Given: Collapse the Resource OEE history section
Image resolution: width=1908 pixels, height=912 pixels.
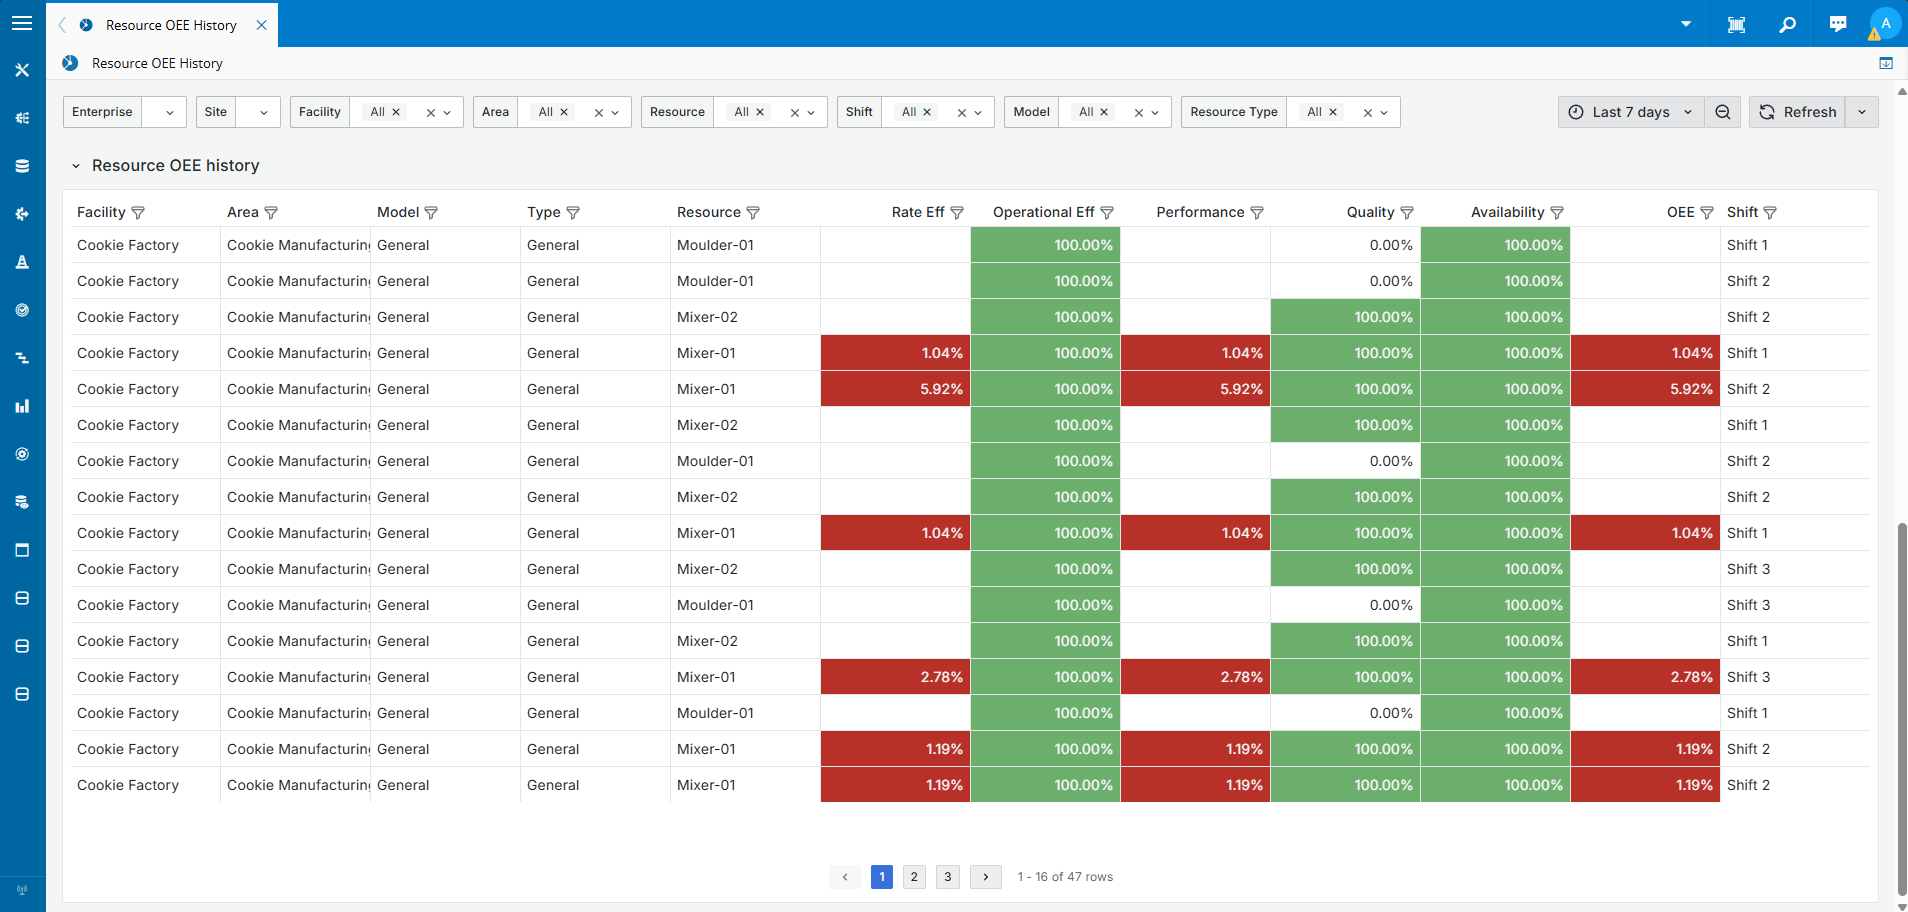Looking at the screenshot, I should [x=76, y=166].
